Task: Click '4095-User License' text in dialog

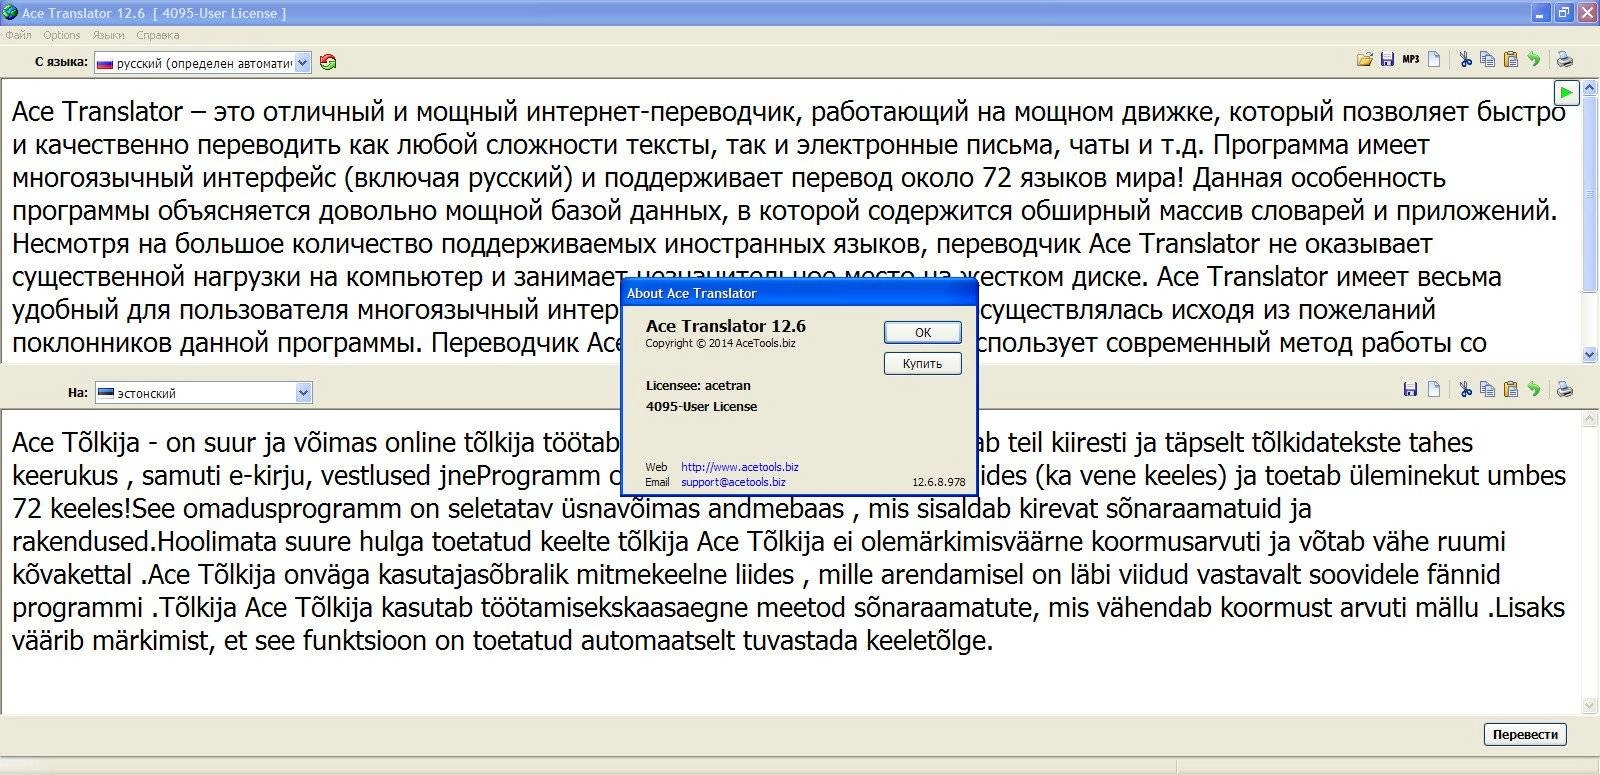Action: coord(701,406)
